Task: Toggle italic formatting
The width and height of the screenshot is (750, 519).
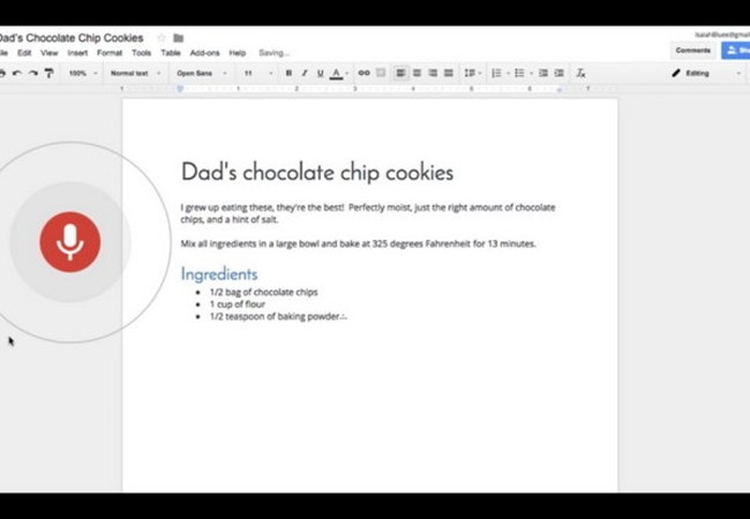Action: pyautogui.click(x=304, y=73)
